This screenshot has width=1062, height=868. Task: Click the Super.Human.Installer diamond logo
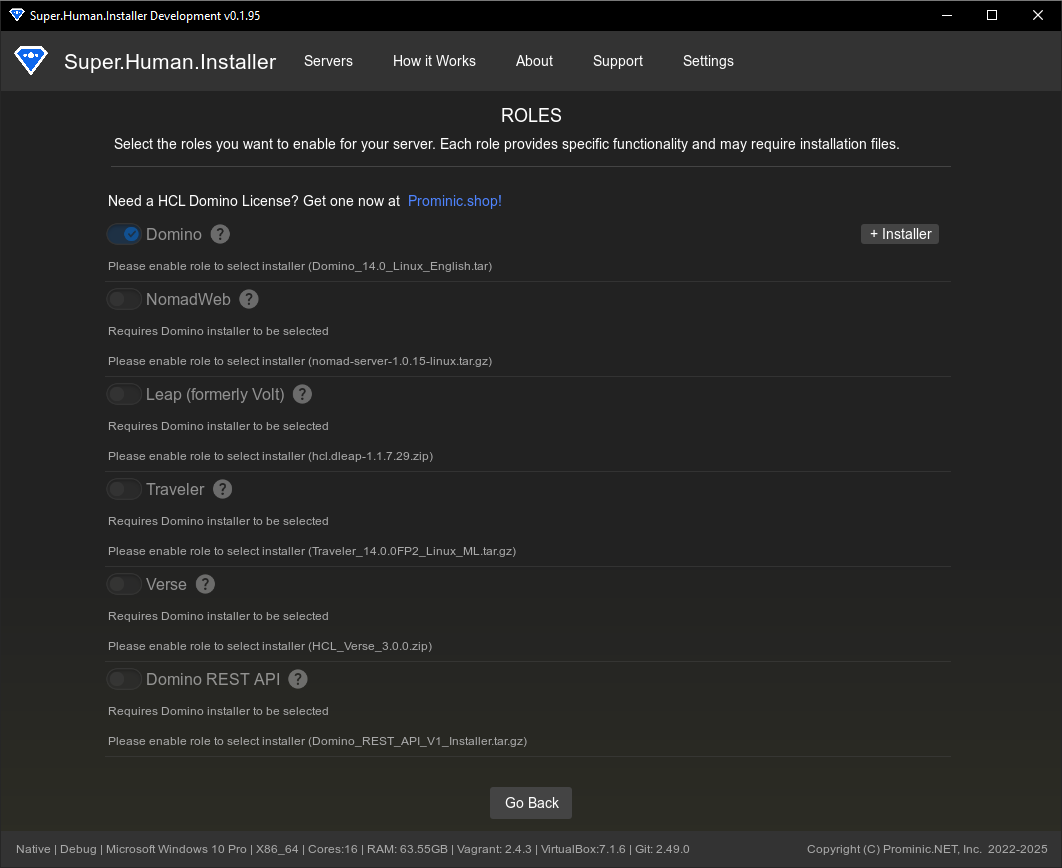[31, 61]
